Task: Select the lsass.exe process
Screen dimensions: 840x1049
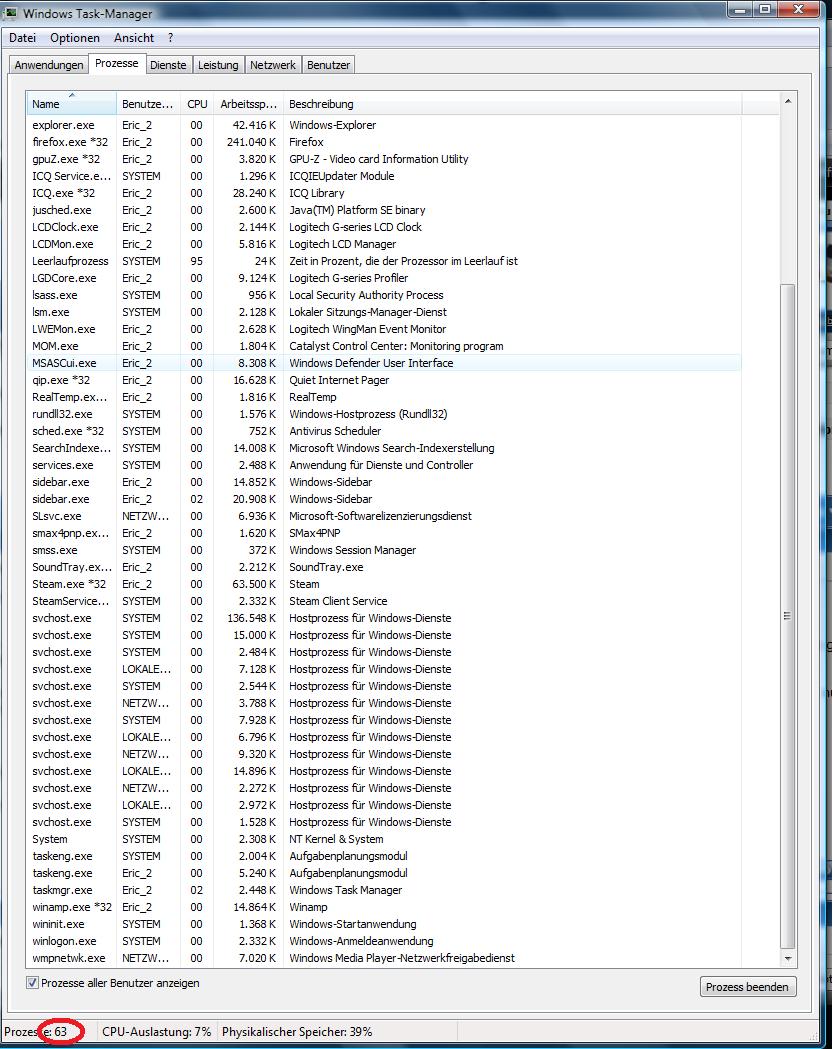Action: pos(384,295)
